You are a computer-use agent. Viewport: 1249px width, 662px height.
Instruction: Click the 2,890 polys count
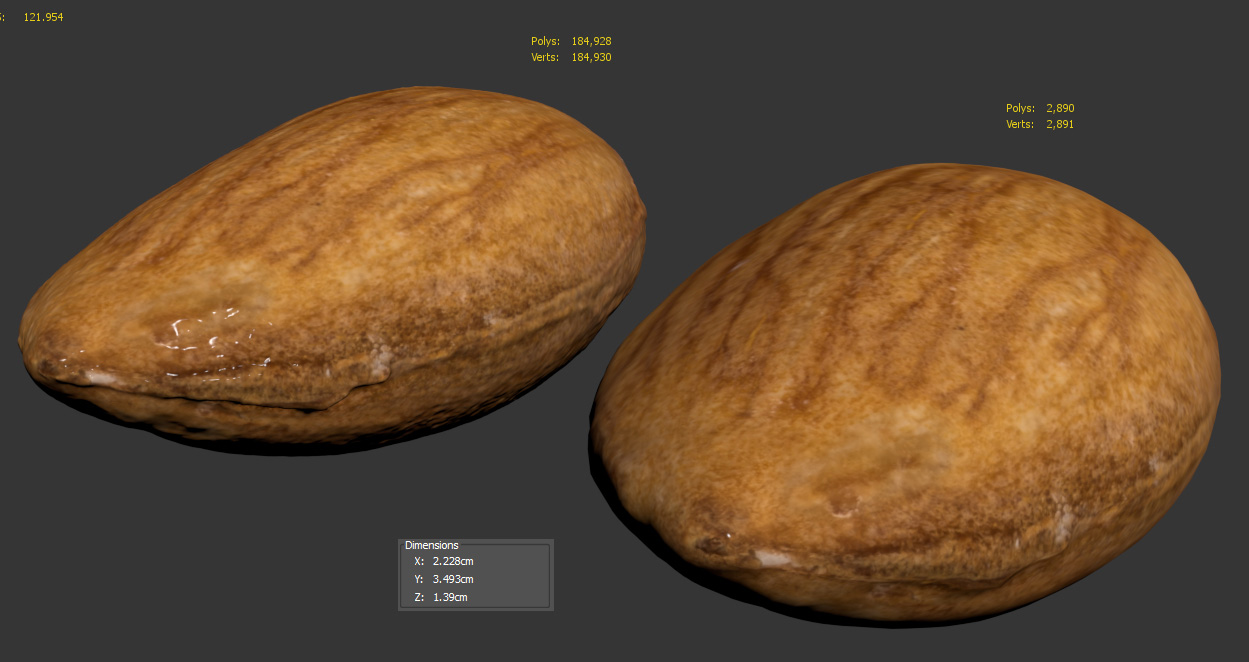coord(1060,108)
